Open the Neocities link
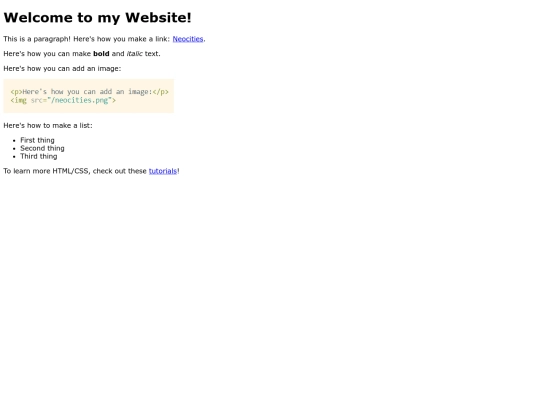This screenshot has width=540, height=405. [188, 39]
